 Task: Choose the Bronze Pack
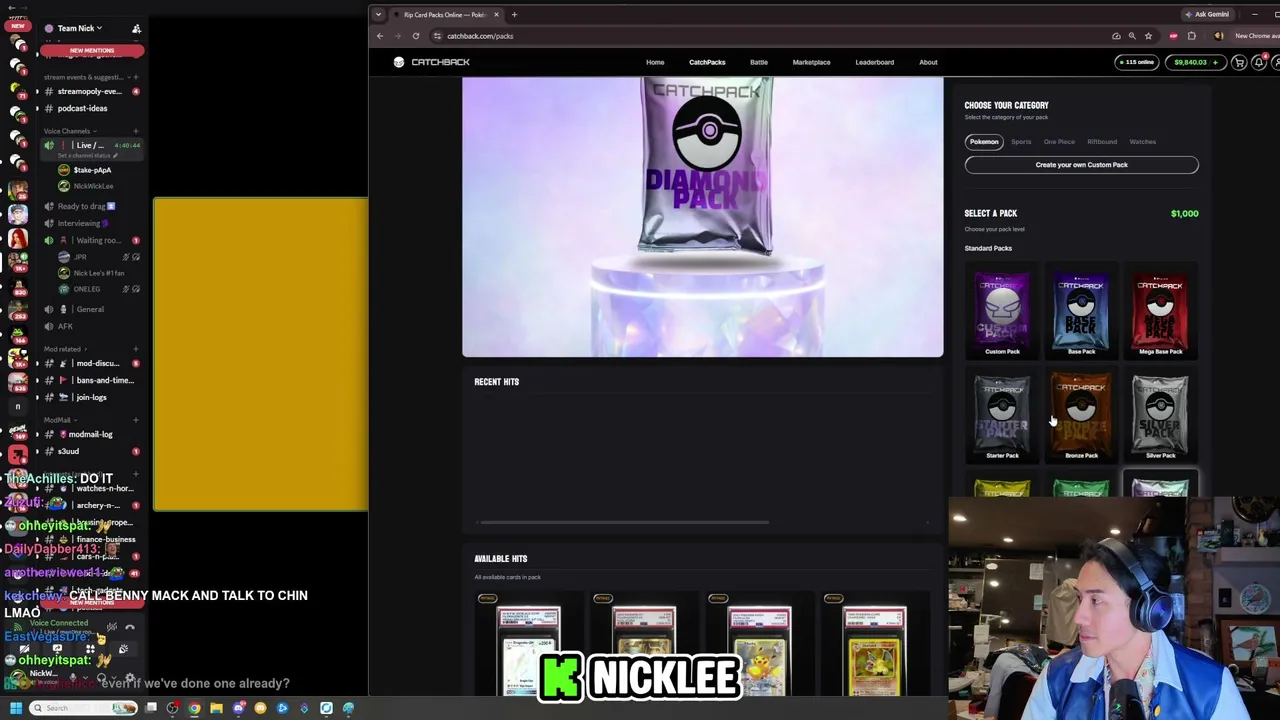1081,416
